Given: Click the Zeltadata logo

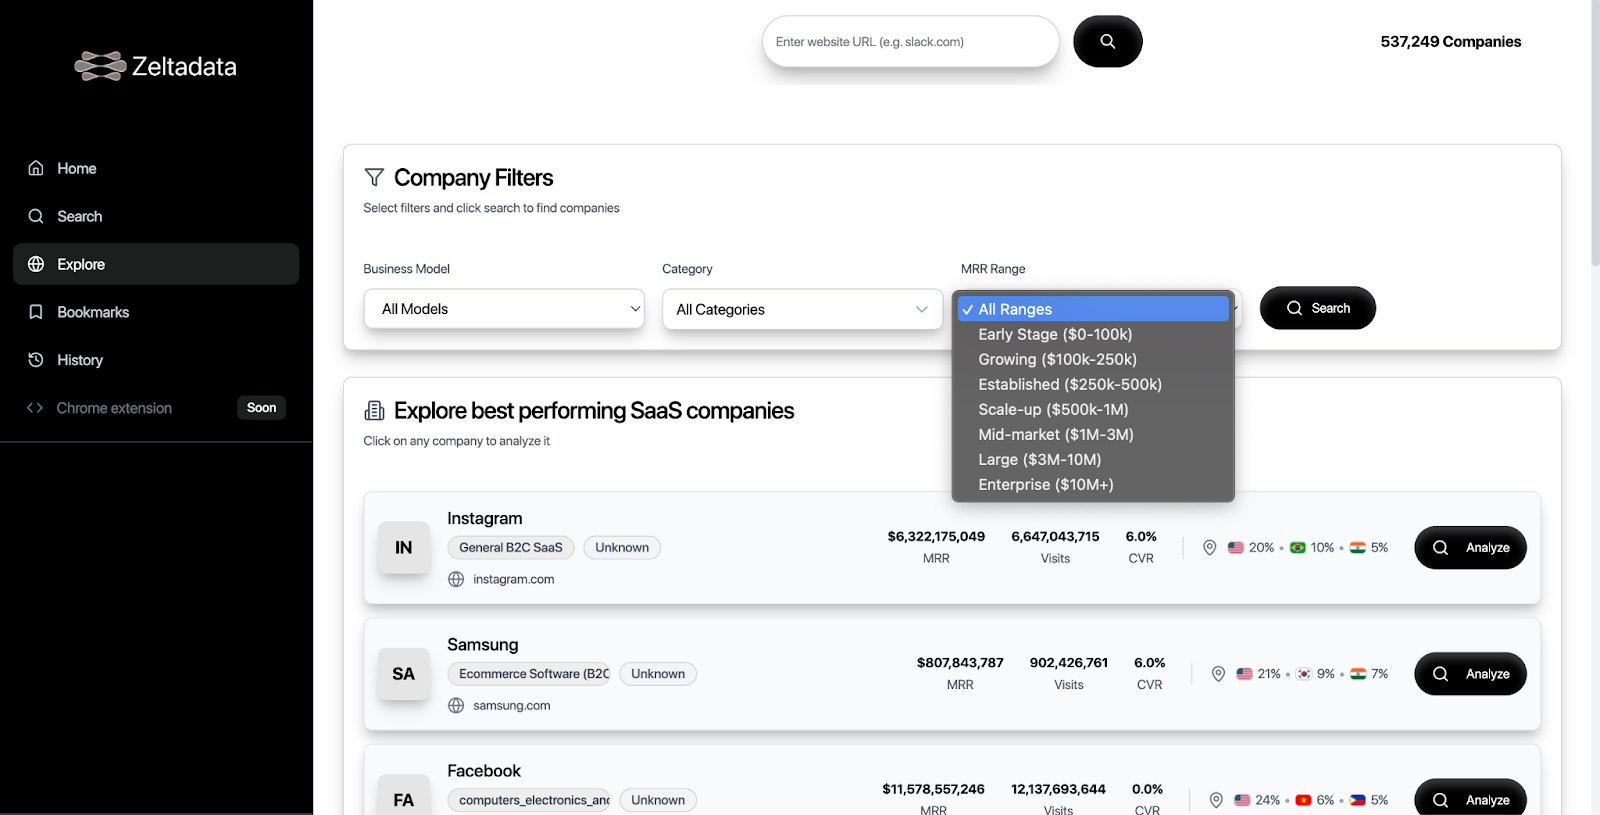Looking at the screenshot, I should click(x=156, y=66).
